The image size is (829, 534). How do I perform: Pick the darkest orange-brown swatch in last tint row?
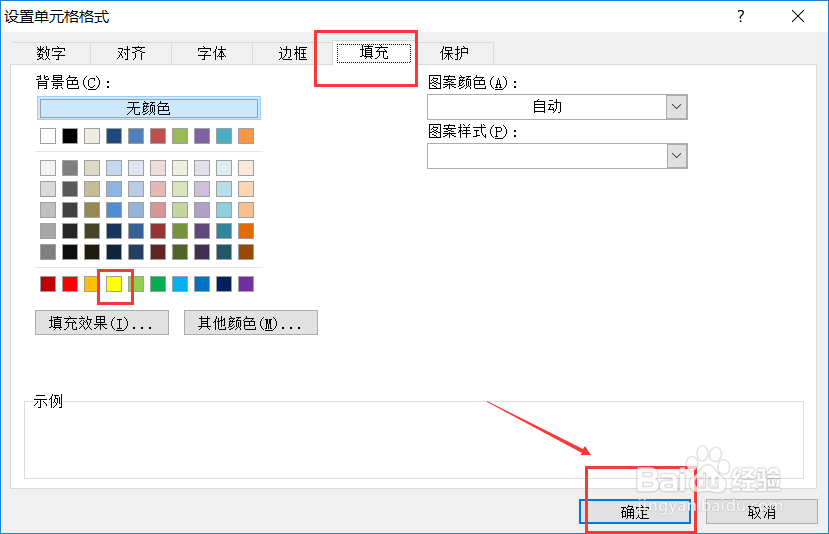click(x=246, y=252)
